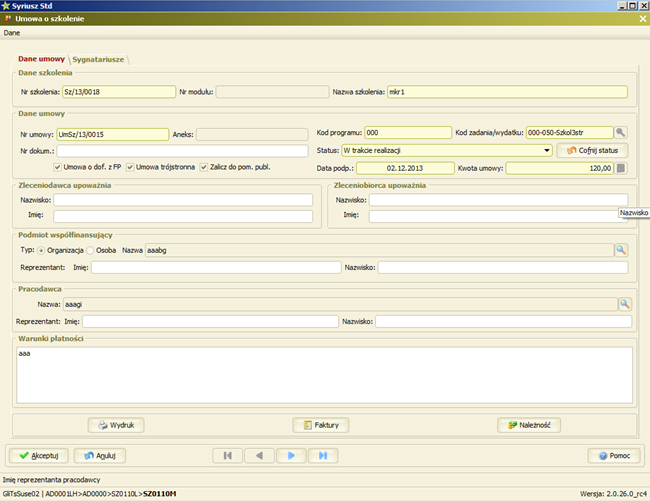Toggle Zalicz do pom. publ. checkbox
Viewport: 650px width, 501px height.
click(204, 167)
